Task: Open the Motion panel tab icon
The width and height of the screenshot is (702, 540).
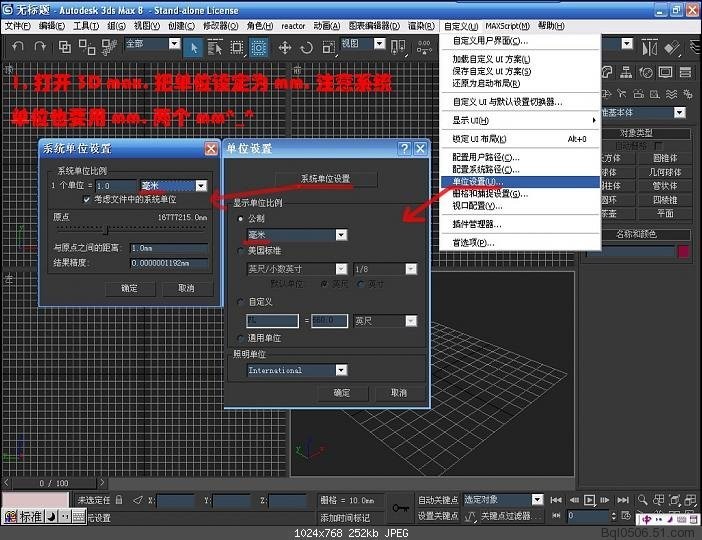Action: [646, 72]
